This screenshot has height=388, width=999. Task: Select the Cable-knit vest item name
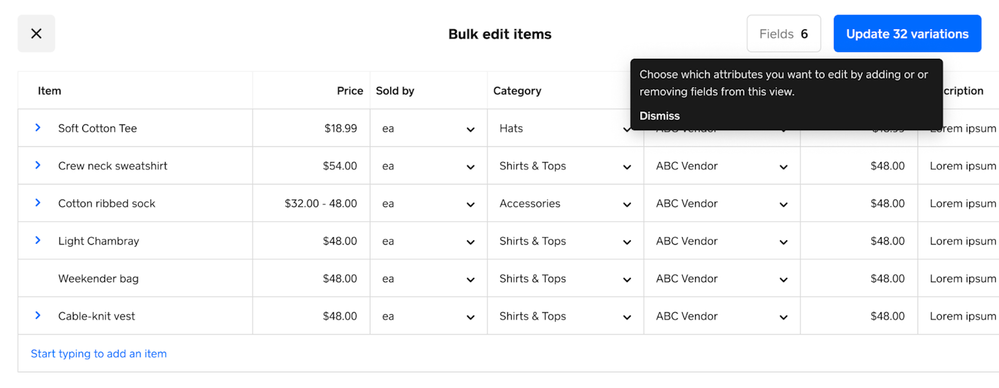(x=96, y=317)
